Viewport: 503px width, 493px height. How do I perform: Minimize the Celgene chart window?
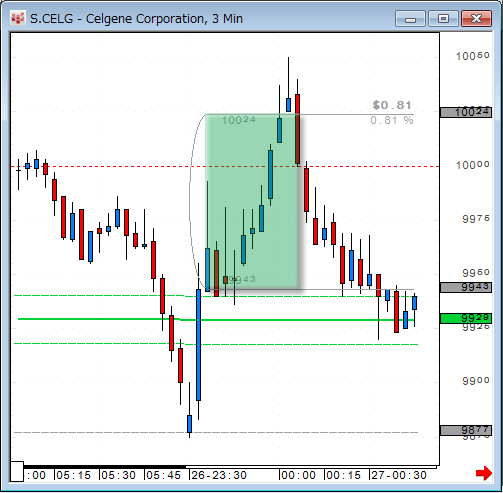pyautogui.click(x=410, y=18)
